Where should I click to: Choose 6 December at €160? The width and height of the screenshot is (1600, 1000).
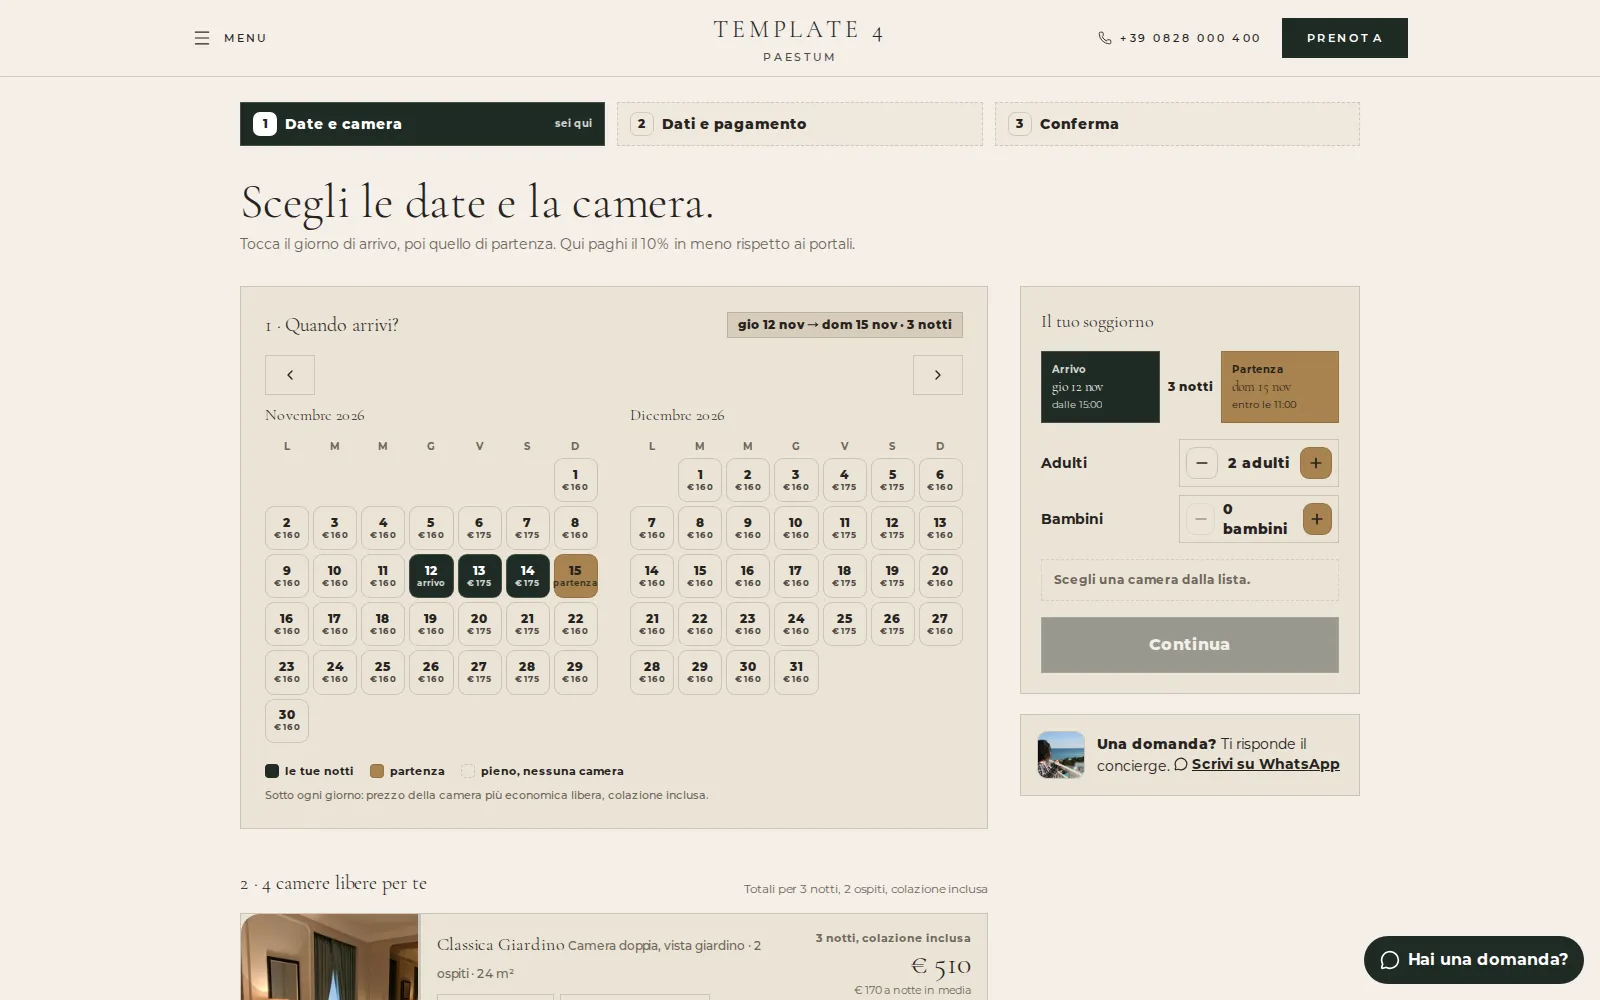[x=940, y=480]
